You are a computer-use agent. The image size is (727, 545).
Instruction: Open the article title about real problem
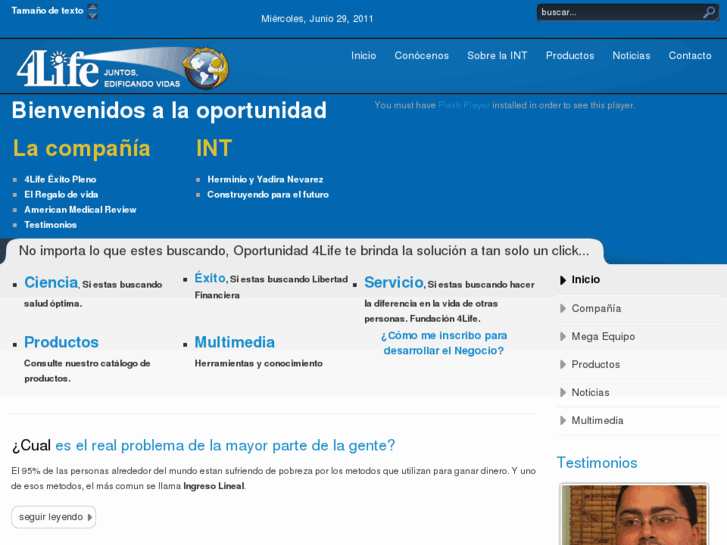203,446
